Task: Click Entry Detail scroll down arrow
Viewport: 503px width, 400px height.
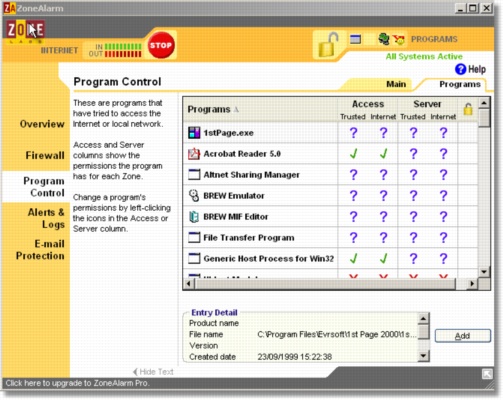Action: 423,355
